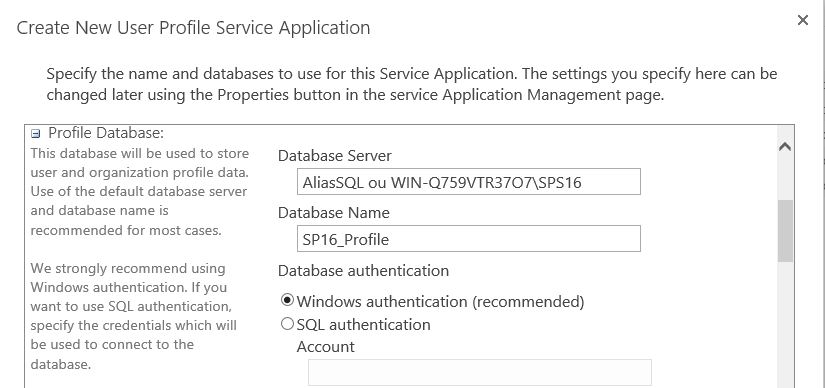Click the Database Name label
Image resolution: width=825 pixels, height=388 pixels.
(x=334, y=213)
